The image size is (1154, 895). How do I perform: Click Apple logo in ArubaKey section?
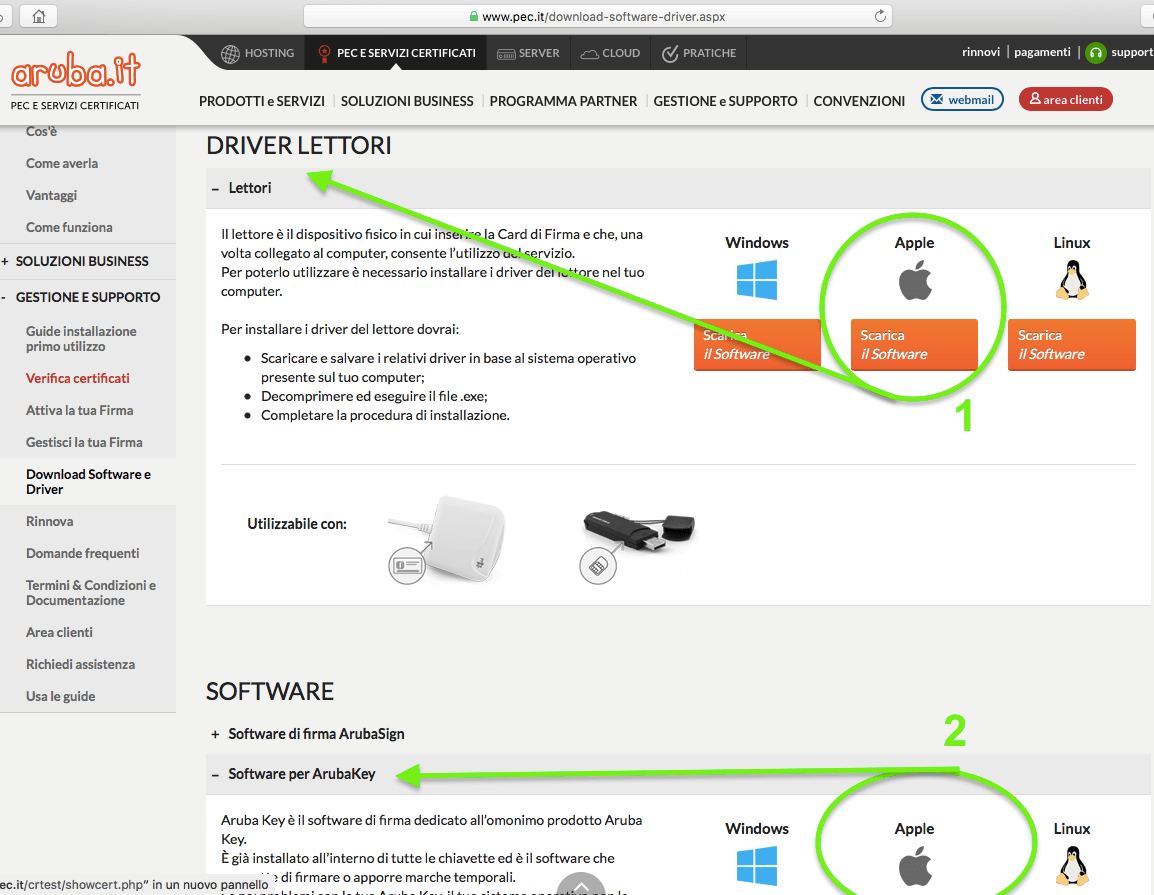pos(915,866)
